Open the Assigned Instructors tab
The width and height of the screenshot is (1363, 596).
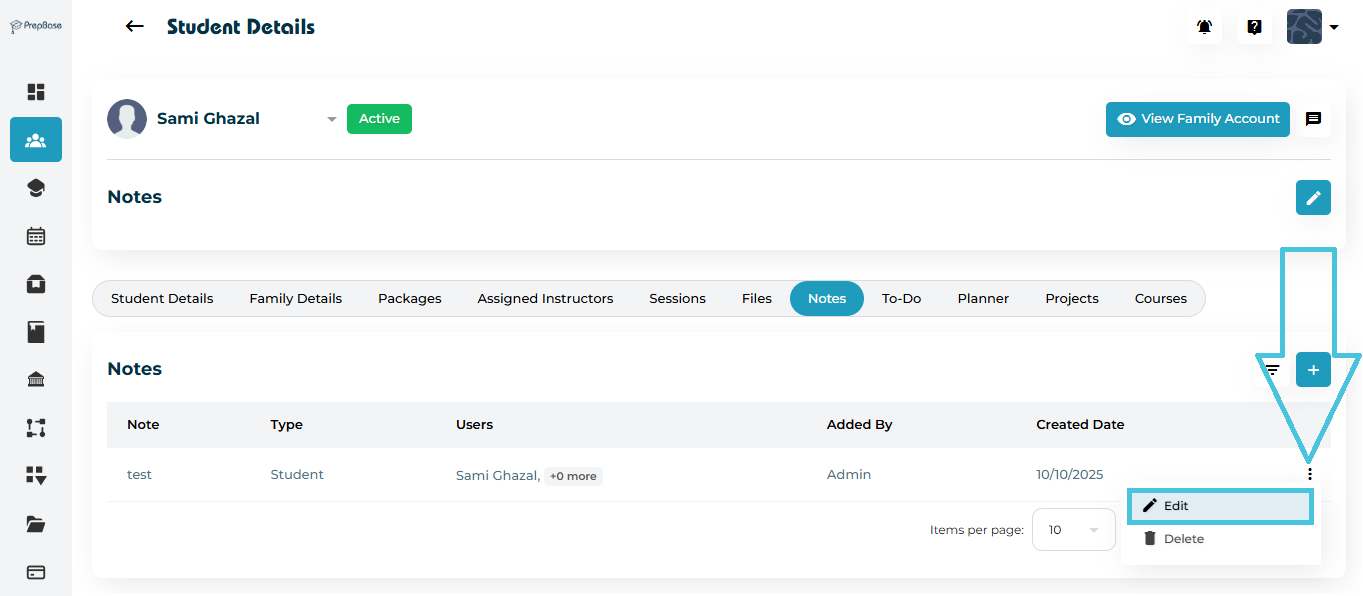tap(545, 298)
